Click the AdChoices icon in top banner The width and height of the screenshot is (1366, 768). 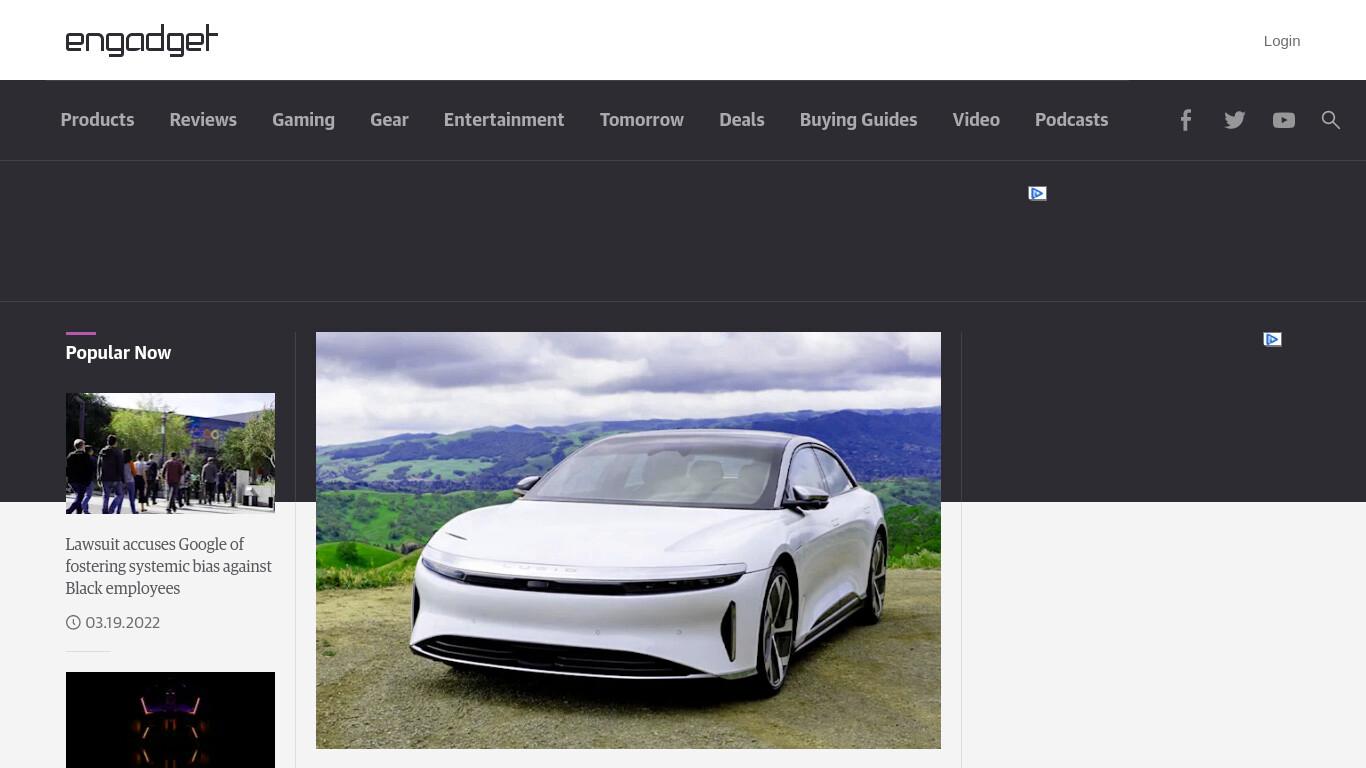pos(1037,193)
